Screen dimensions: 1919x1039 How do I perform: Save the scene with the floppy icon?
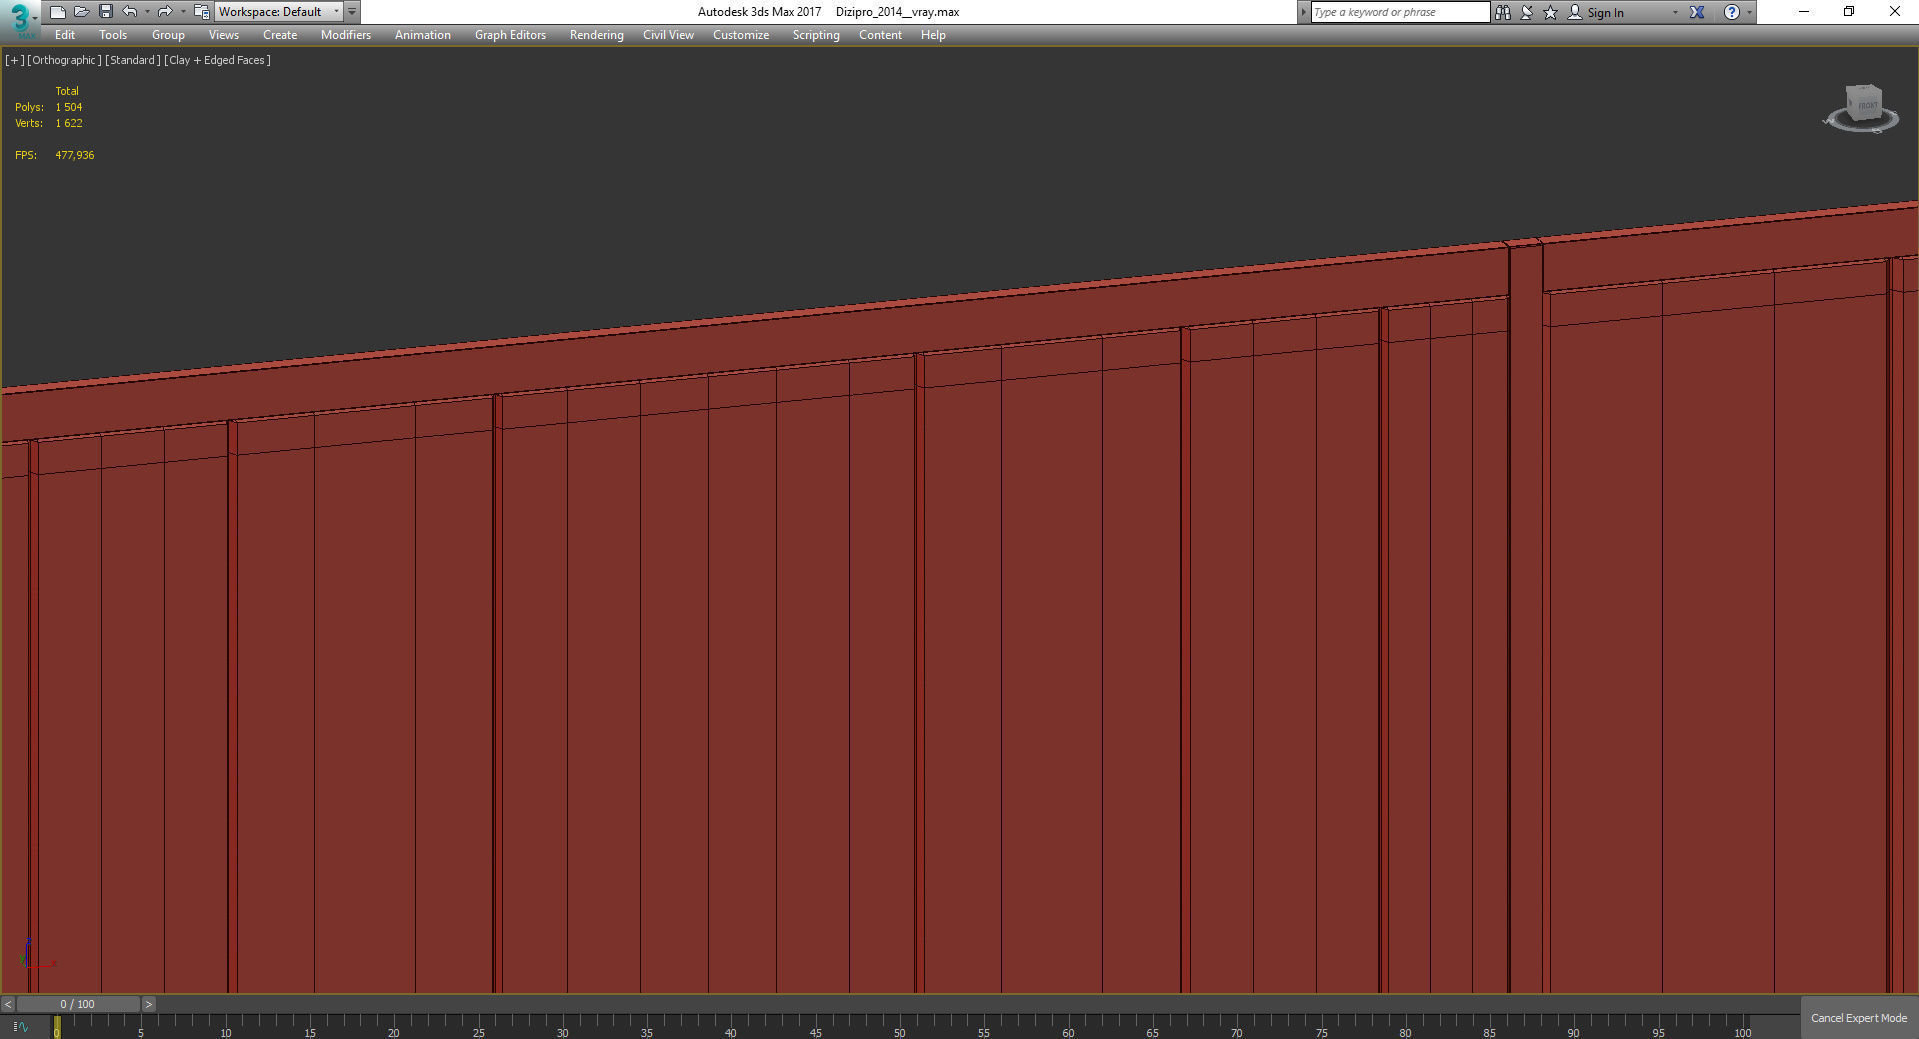106,12
